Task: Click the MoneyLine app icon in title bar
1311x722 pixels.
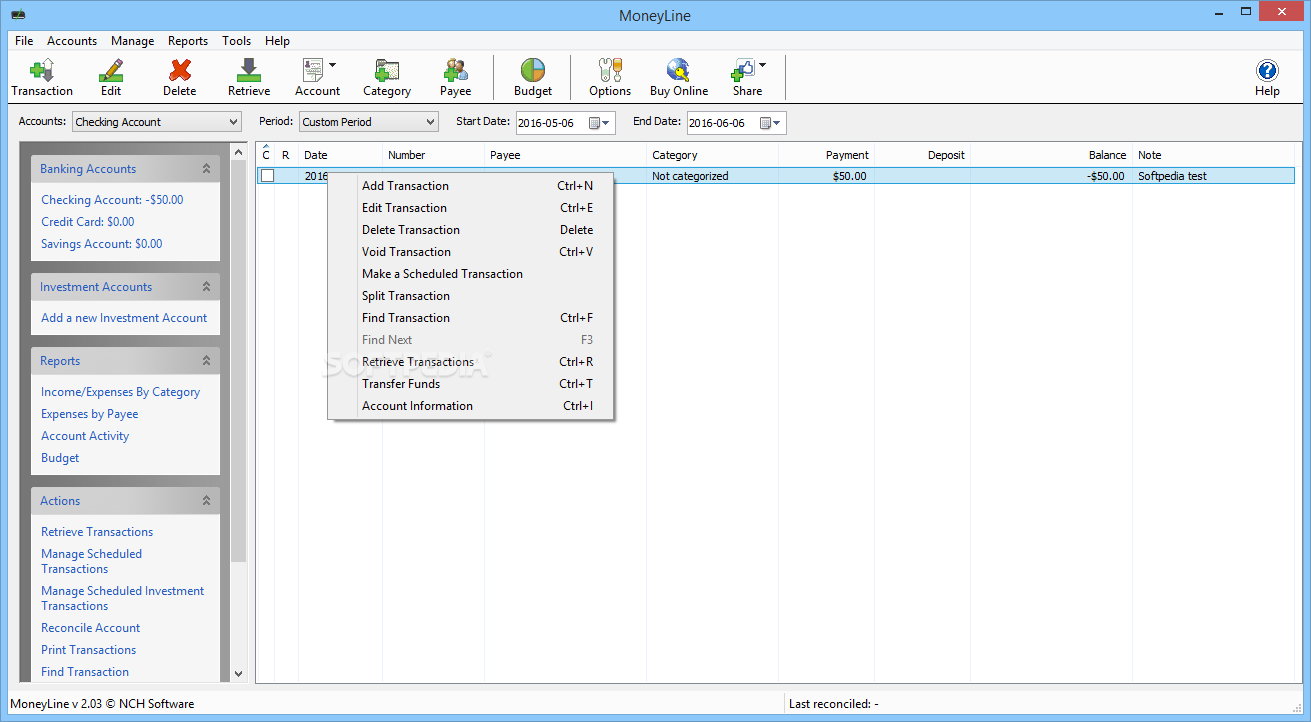Action: [x=18, y=16]
